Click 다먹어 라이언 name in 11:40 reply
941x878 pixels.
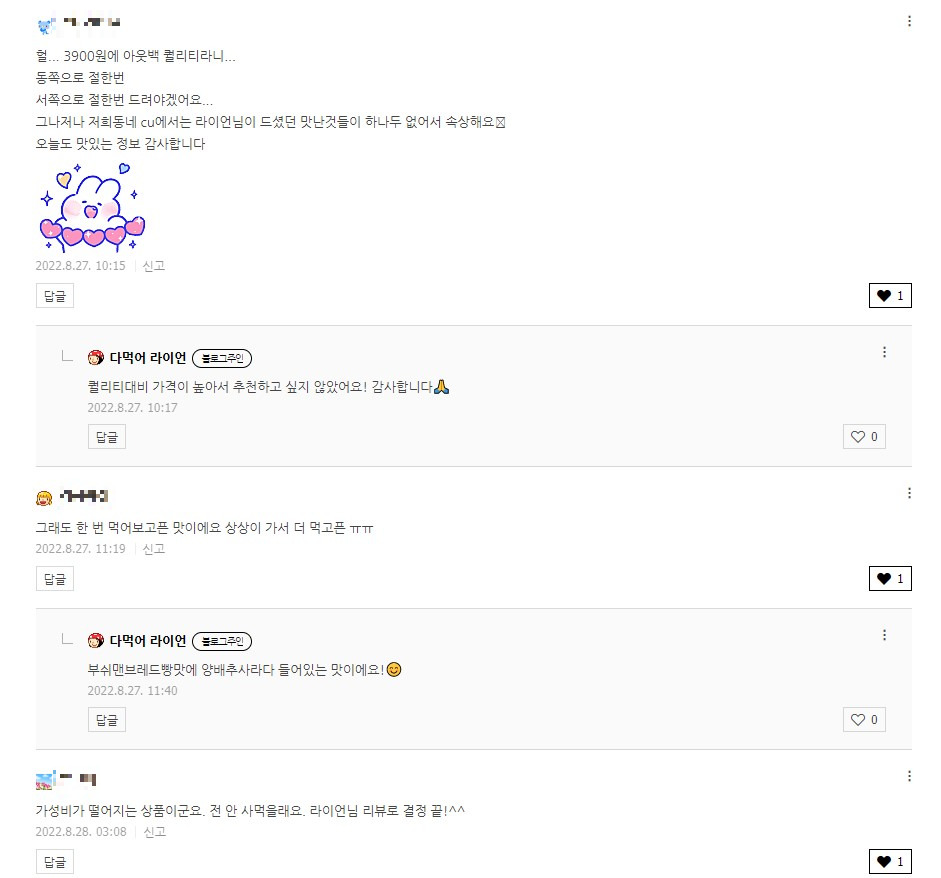(148, 641)
